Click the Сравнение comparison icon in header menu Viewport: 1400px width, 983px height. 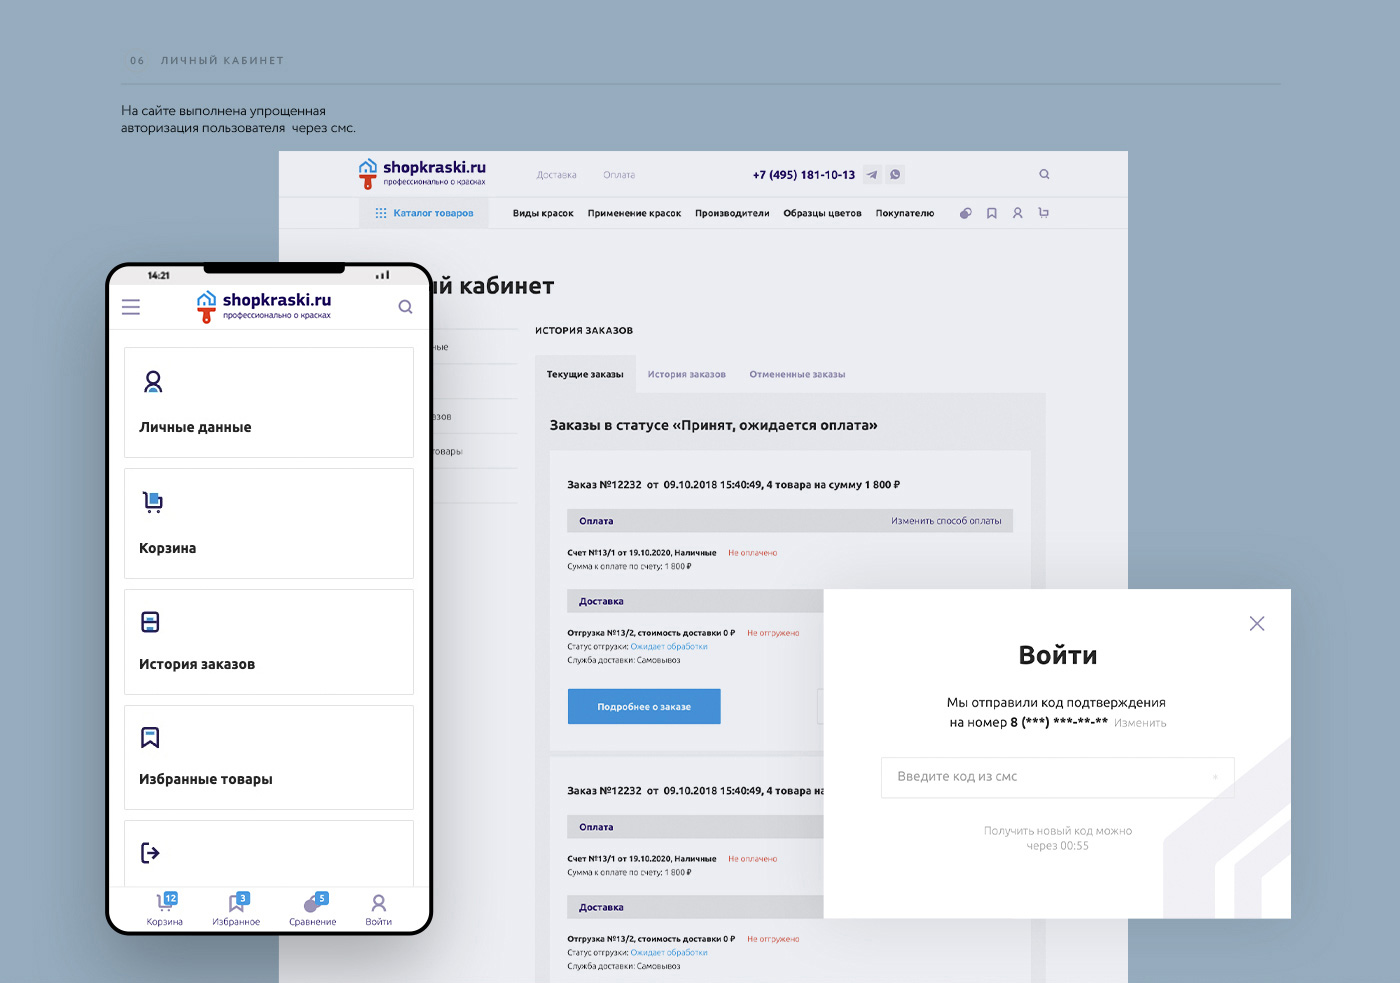pos(965,213)
